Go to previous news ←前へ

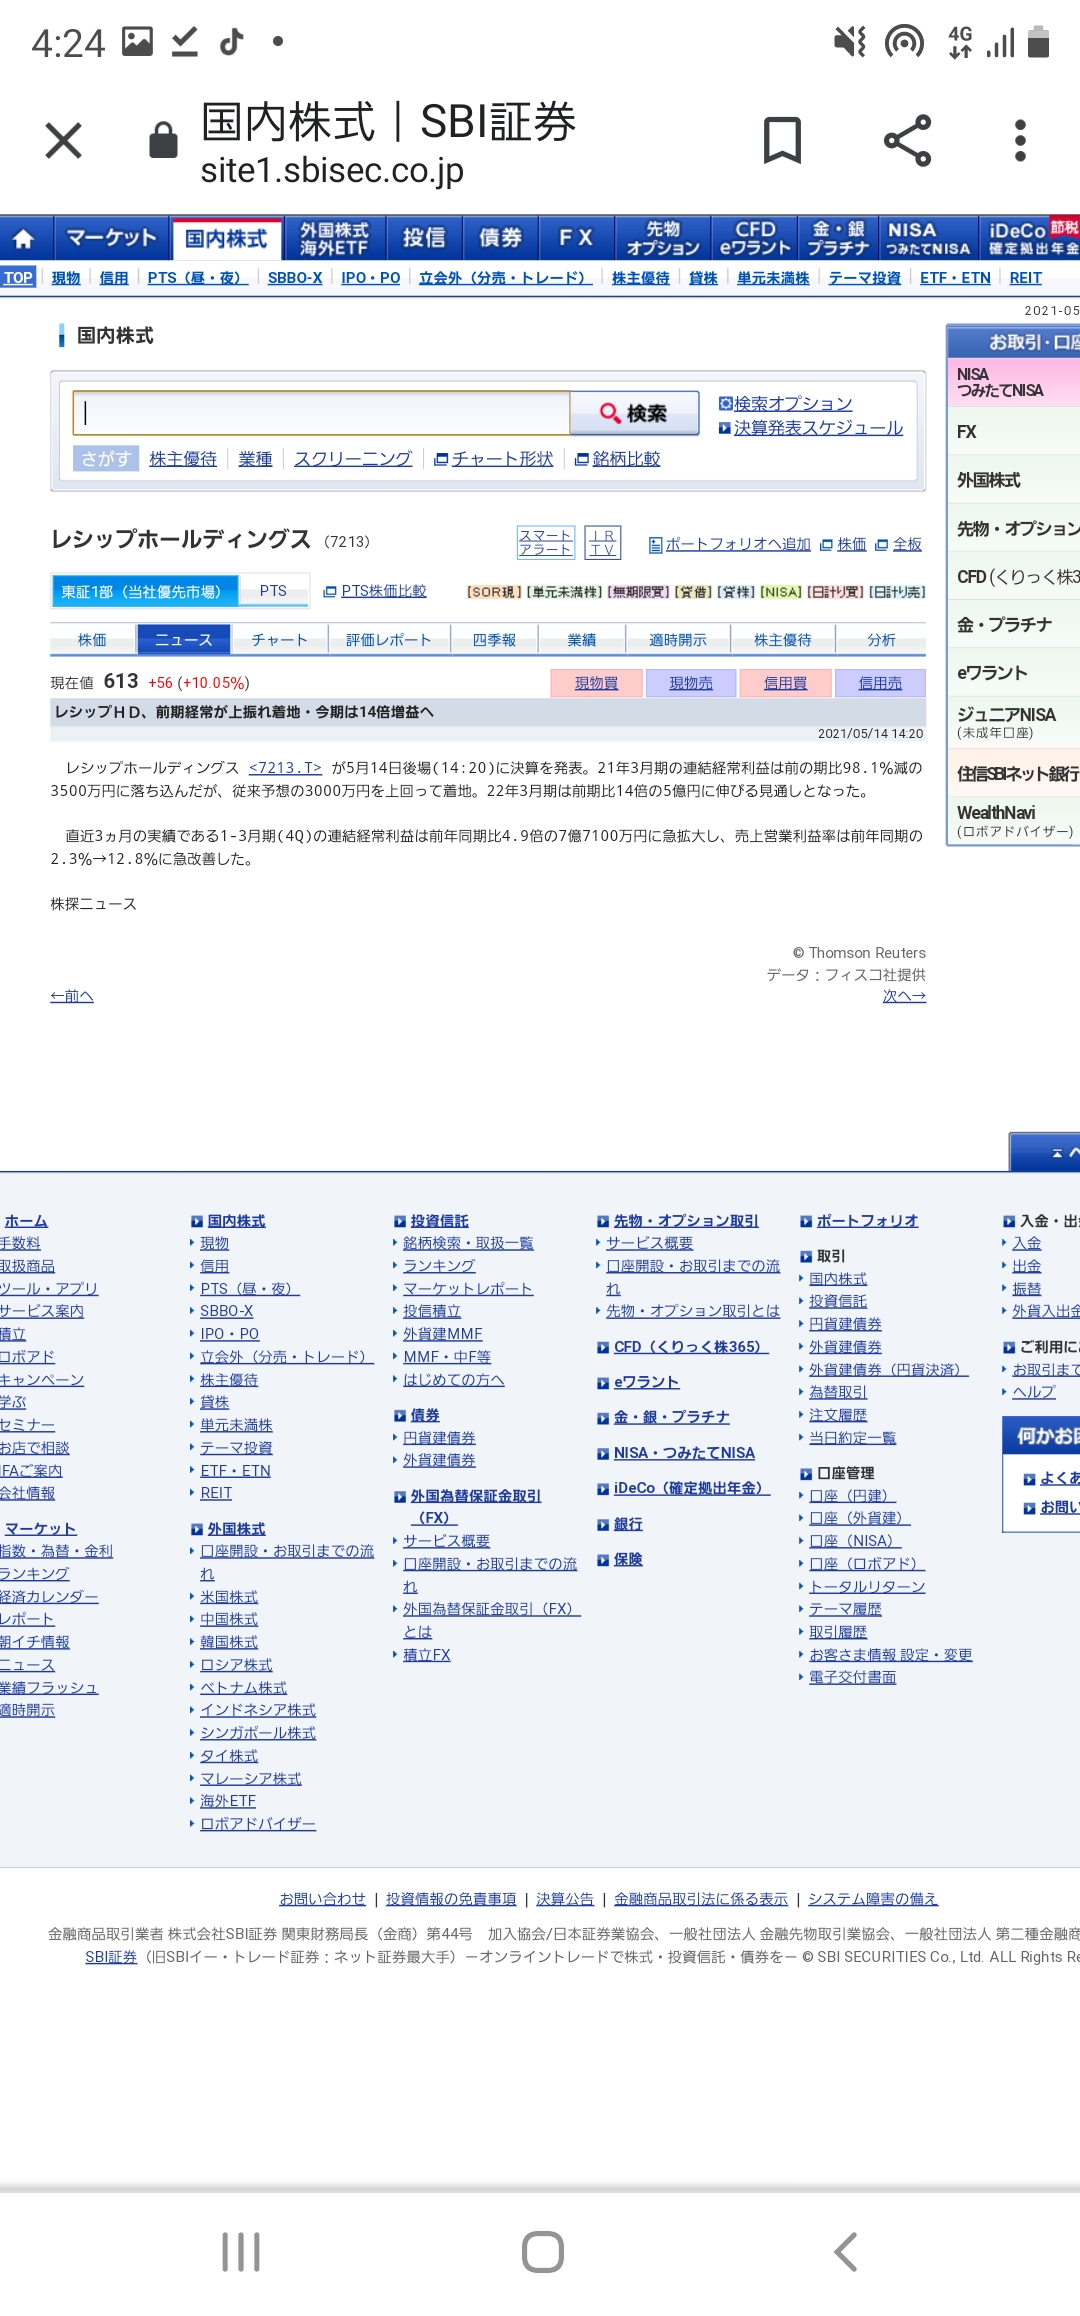click(72, 996)
